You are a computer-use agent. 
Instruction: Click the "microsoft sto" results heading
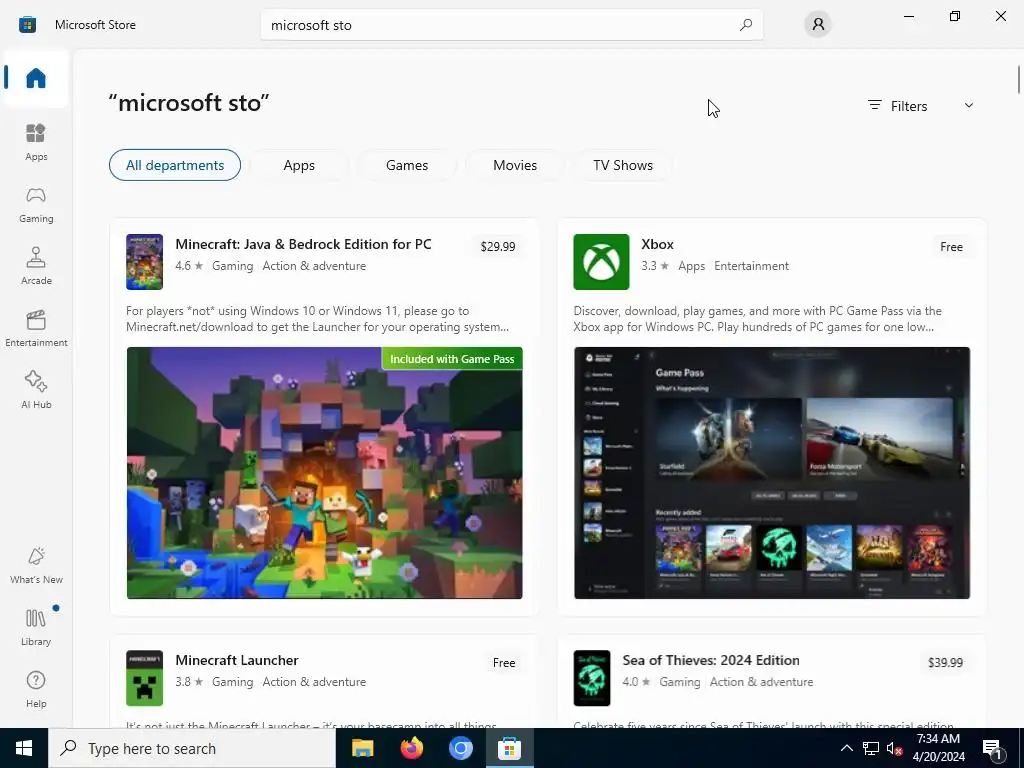pyautogui.click(x=189, y=103)
